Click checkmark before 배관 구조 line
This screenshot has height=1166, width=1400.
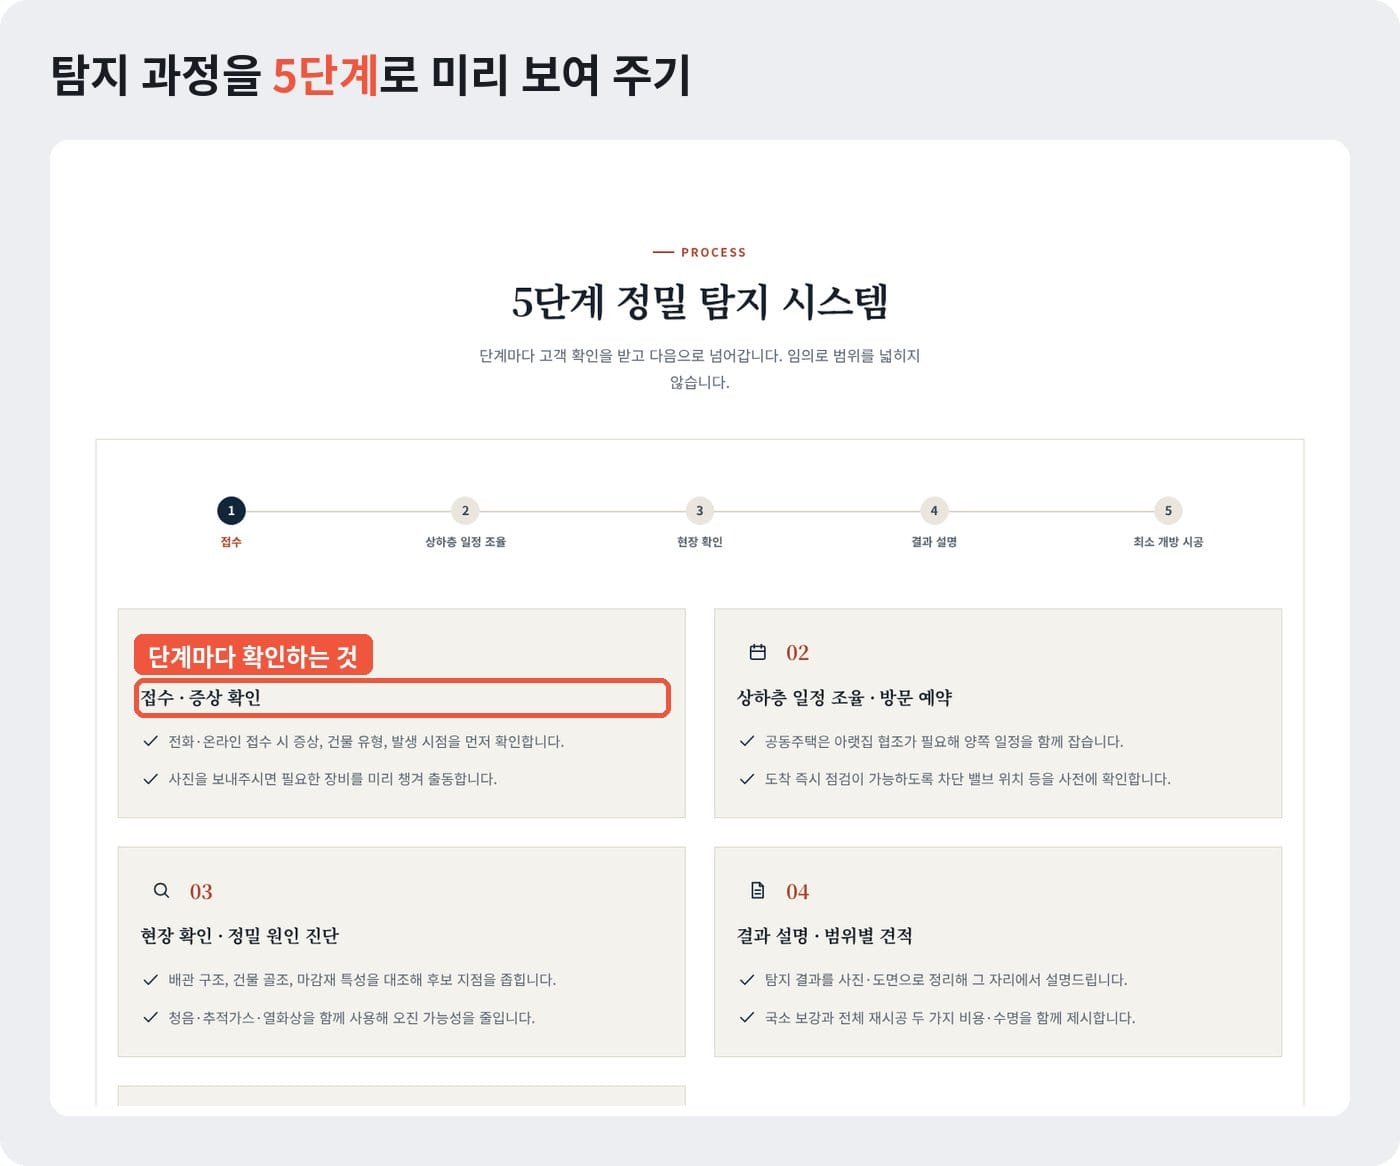pyautogui.click(x=150, y=980)
